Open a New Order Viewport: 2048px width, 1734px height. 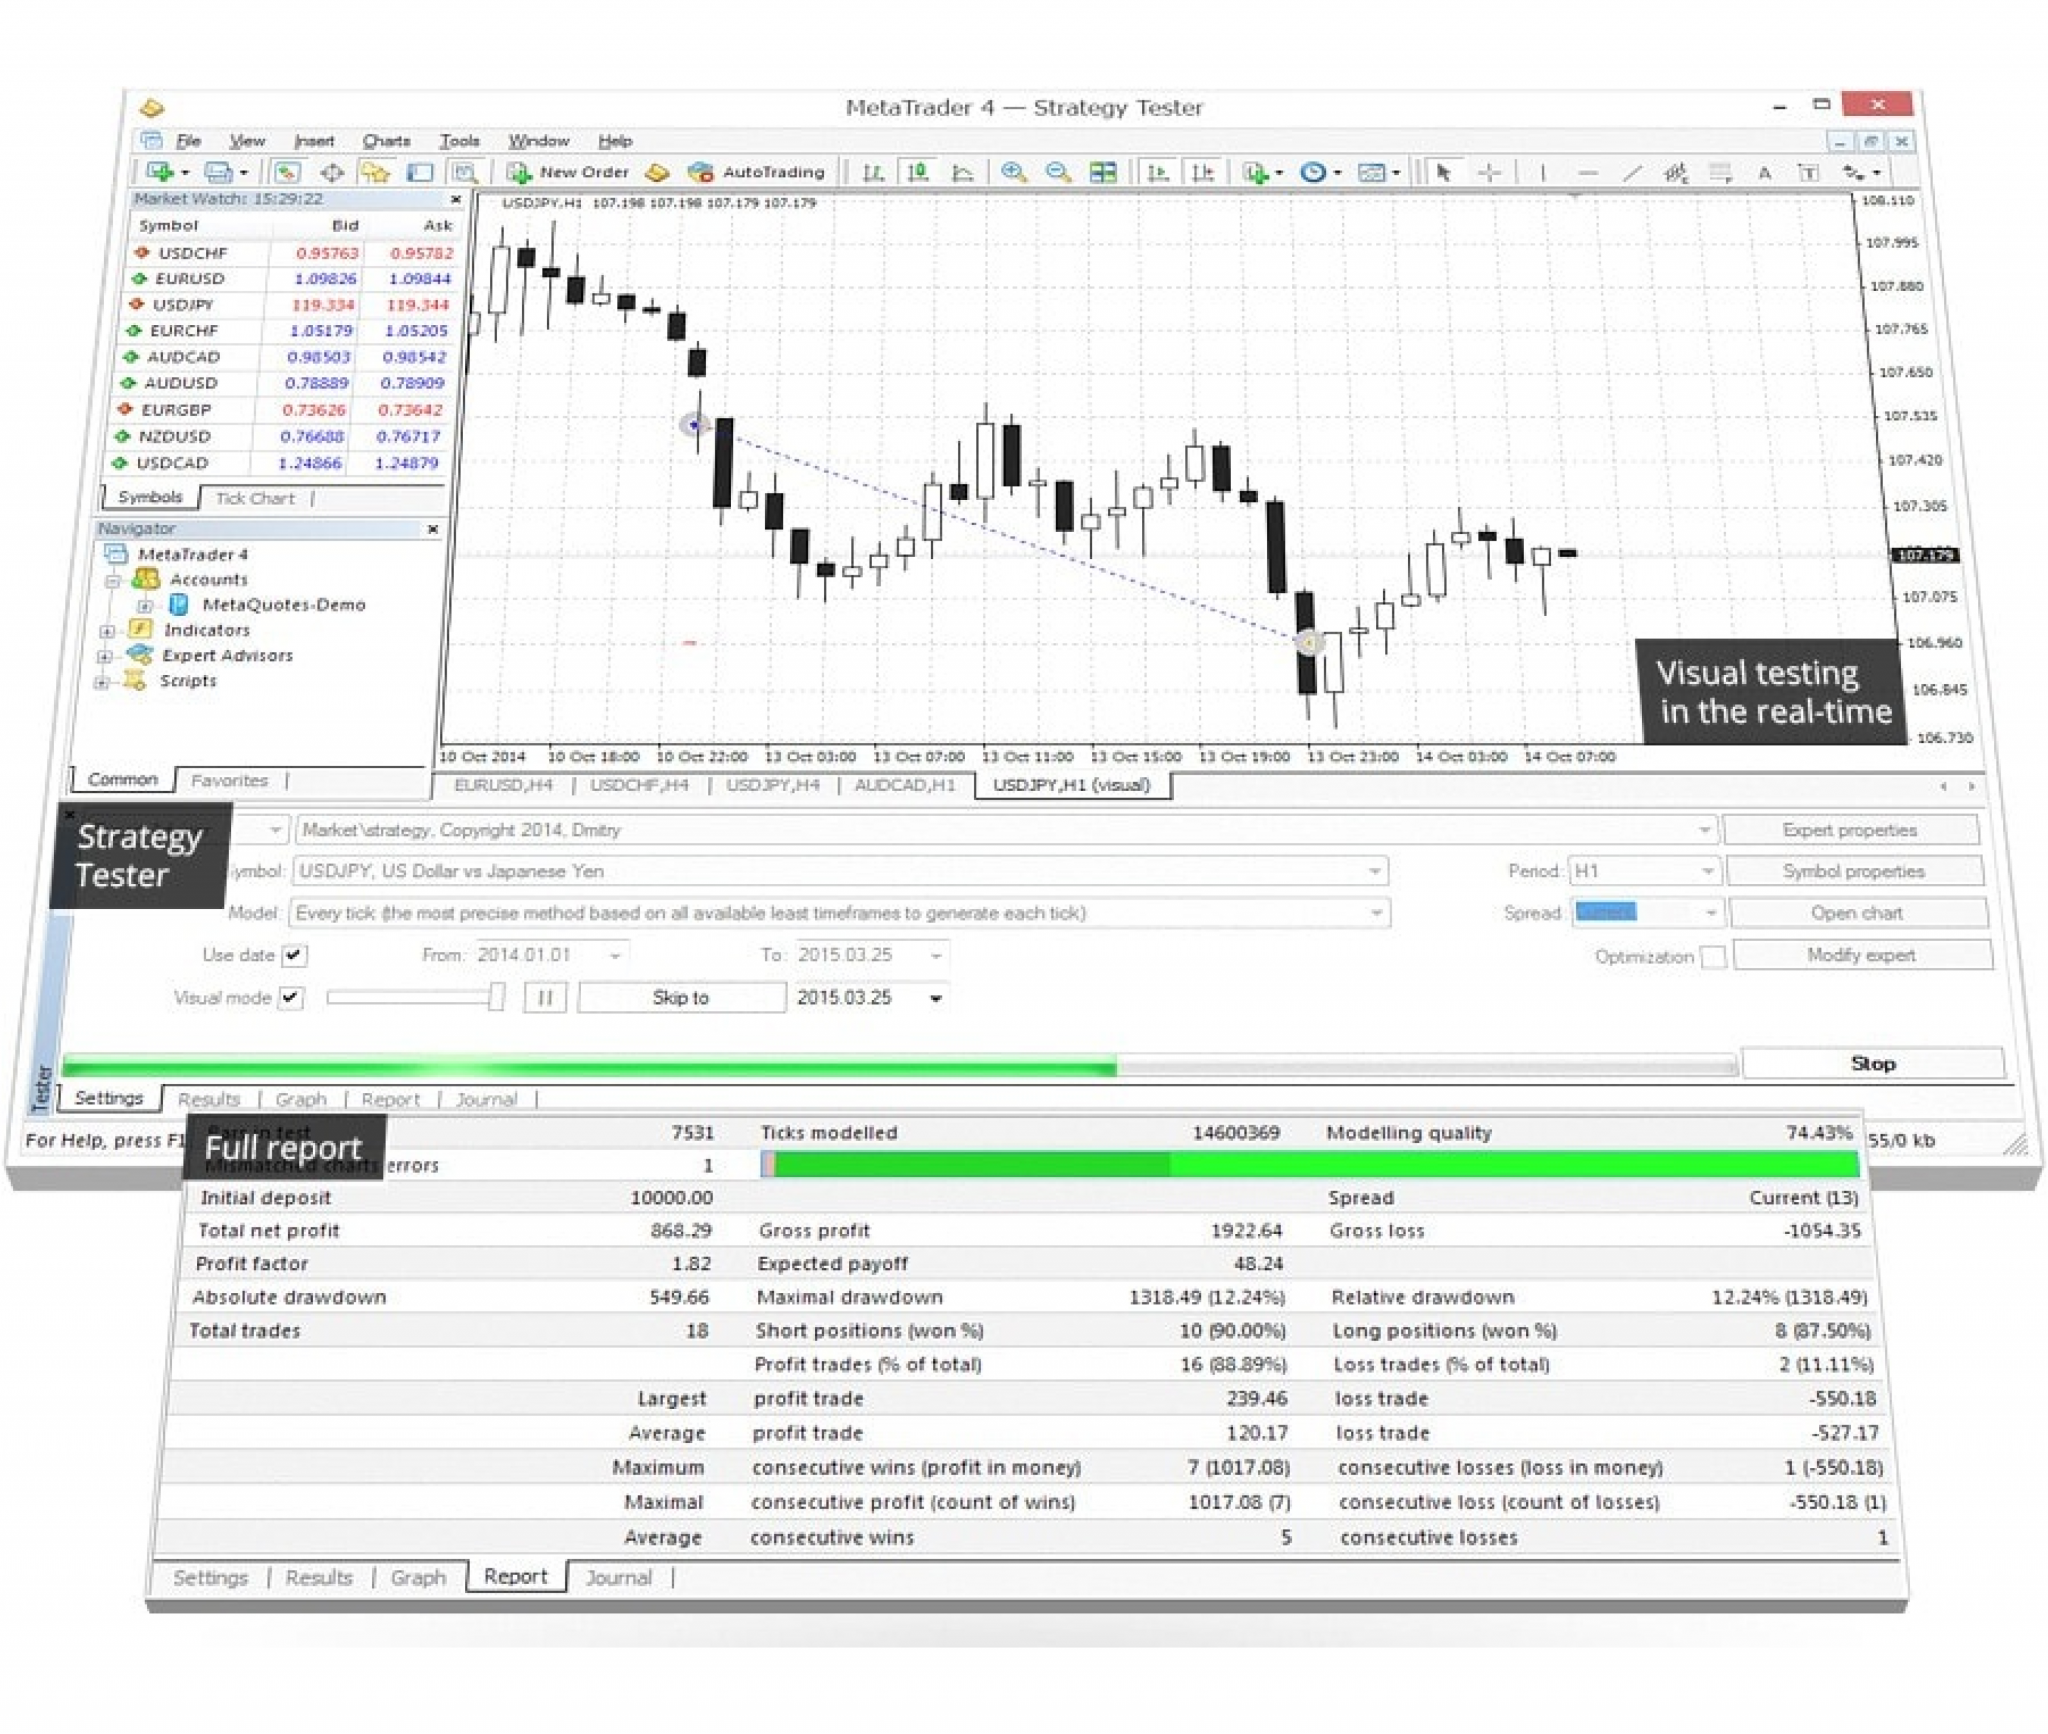point(584,172)
